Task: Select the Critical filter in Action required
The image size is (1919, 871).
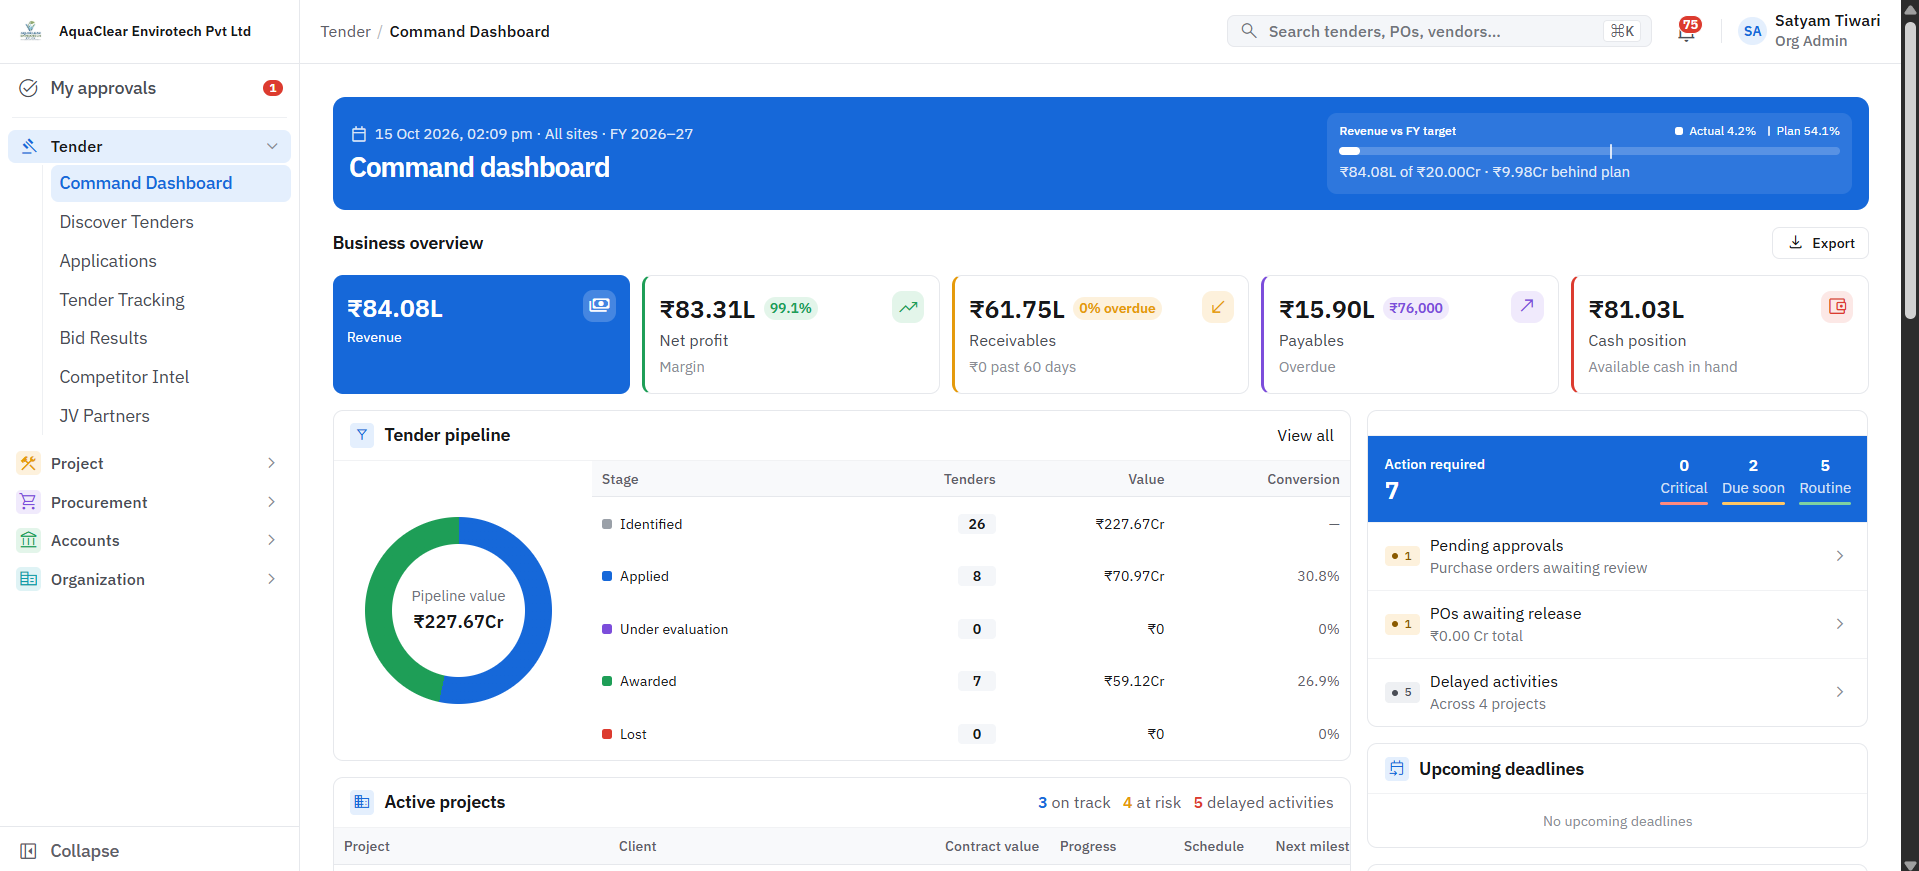Action: (x=1684, y=480)
